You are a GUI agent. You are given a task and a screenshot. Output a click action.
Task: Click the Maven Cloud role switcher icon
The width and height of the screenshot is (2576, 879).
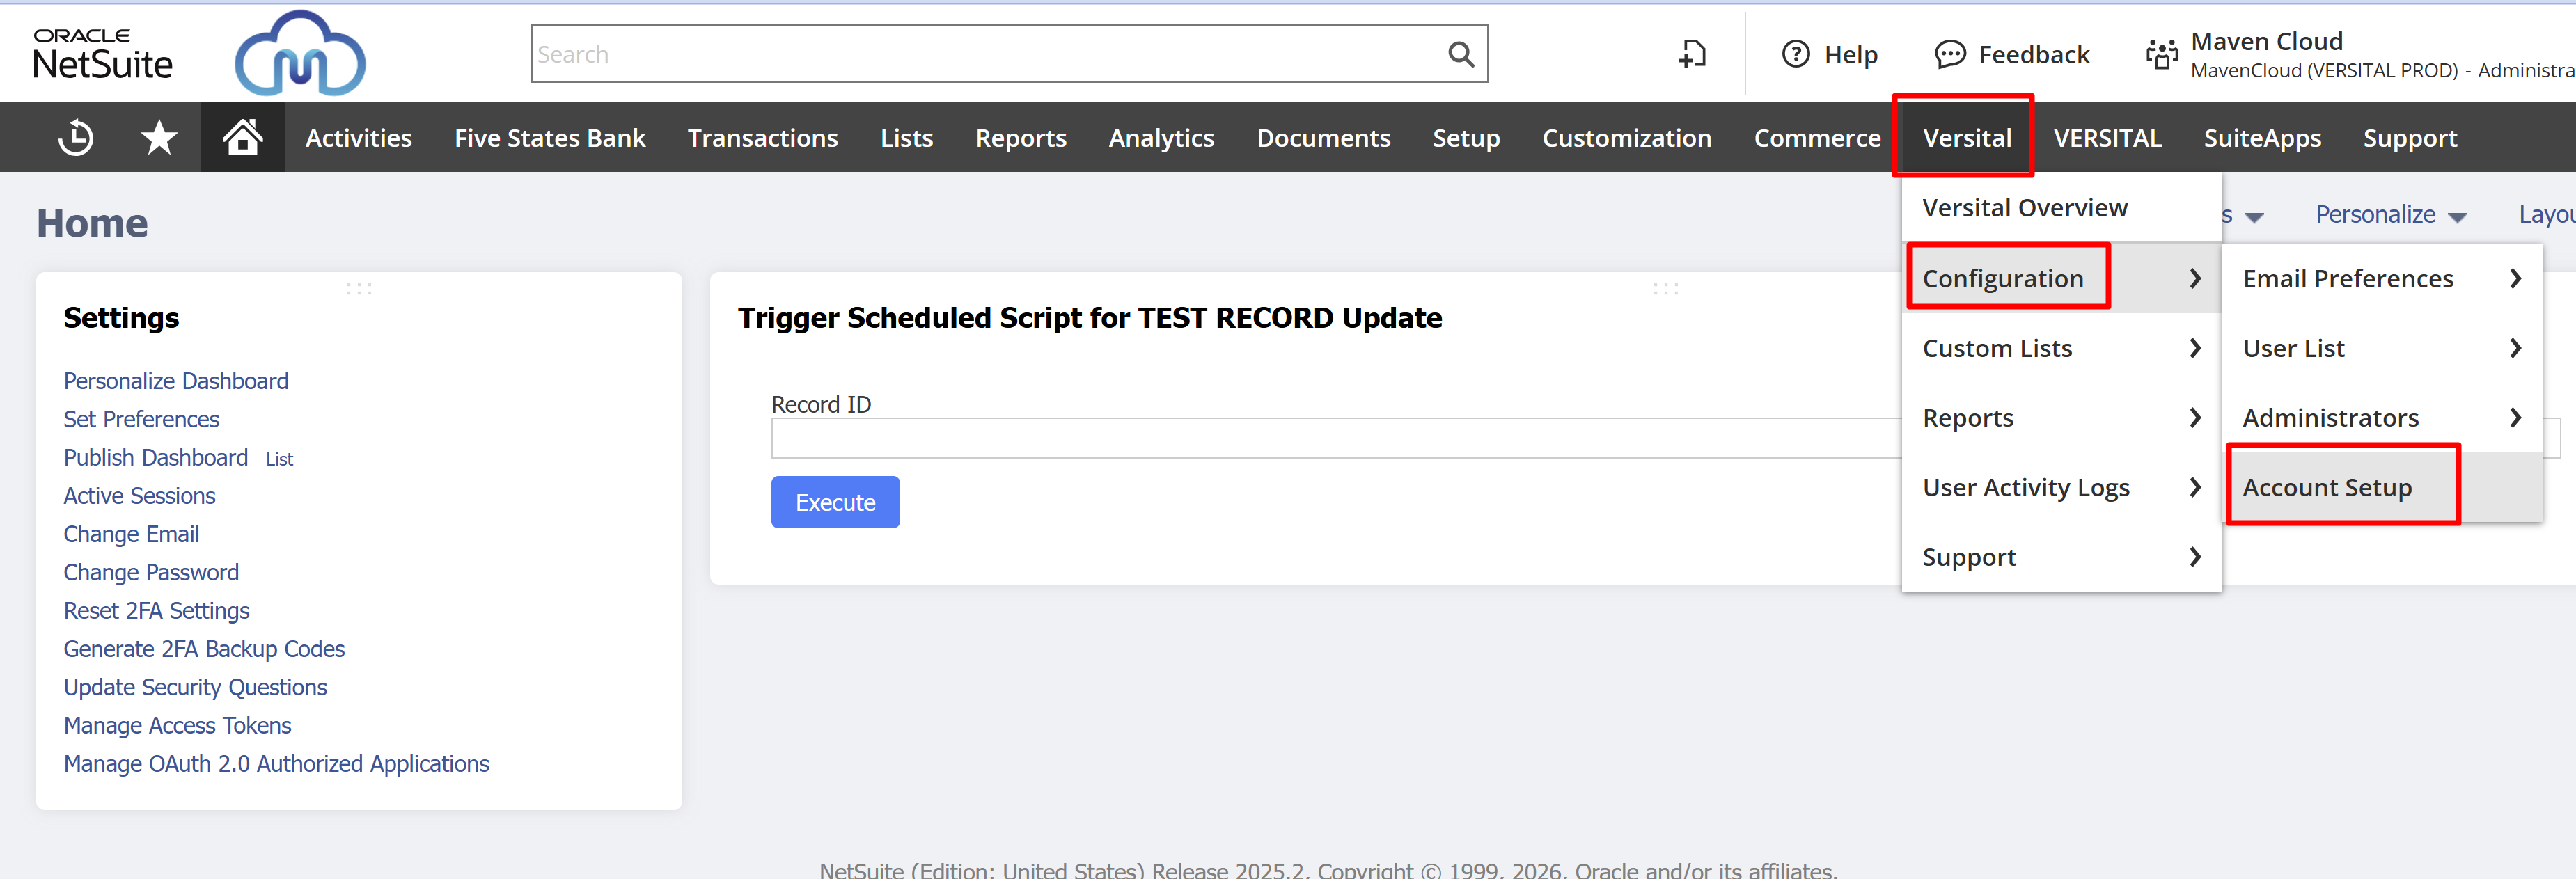tap(2162, 55)
